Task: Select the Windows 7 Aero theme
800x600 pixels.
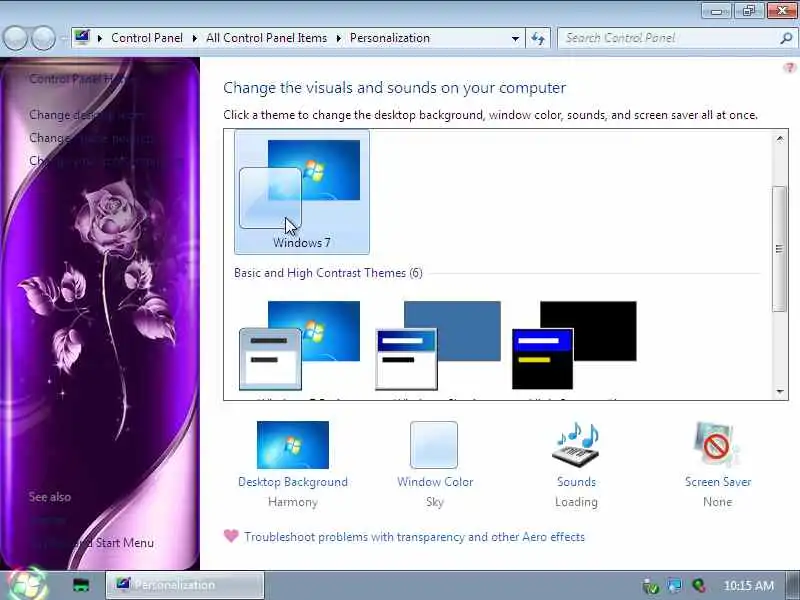Action: (x=302, y=192)
